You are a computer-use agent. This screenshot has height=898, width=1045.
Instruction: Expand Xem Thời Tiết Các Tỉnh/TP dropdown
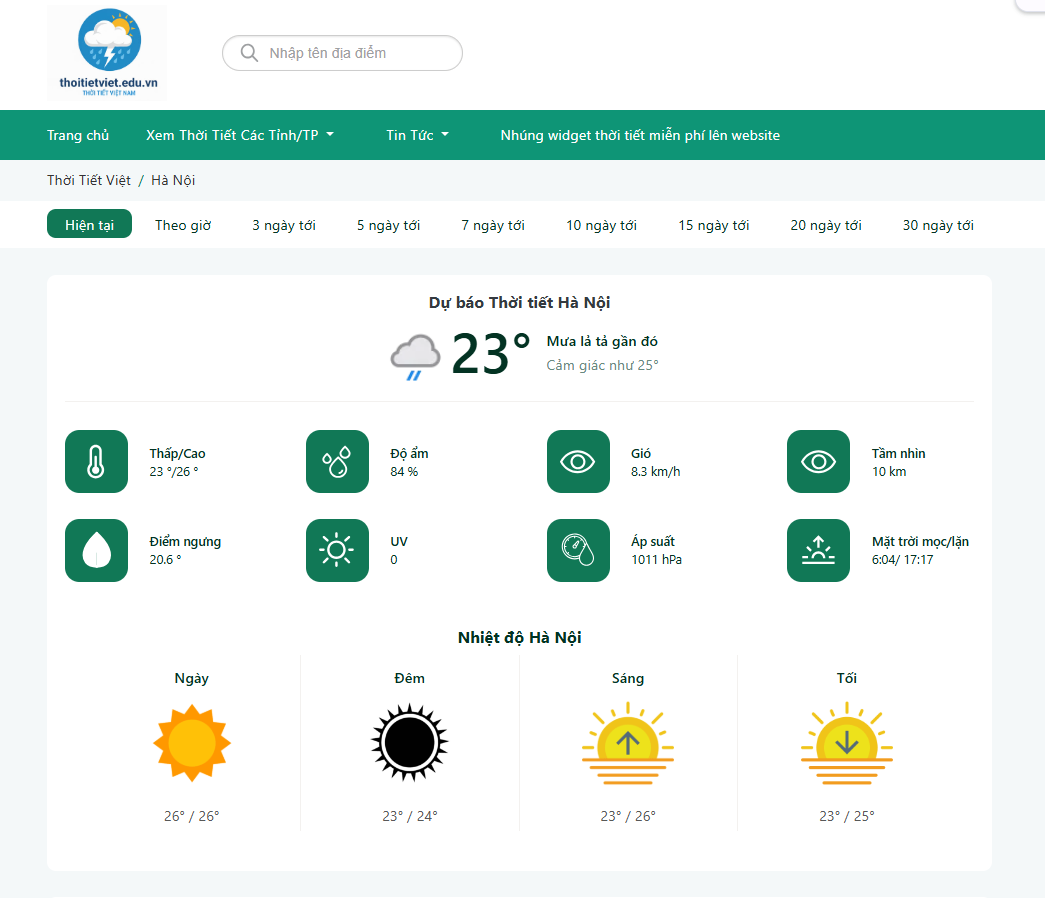240,135
